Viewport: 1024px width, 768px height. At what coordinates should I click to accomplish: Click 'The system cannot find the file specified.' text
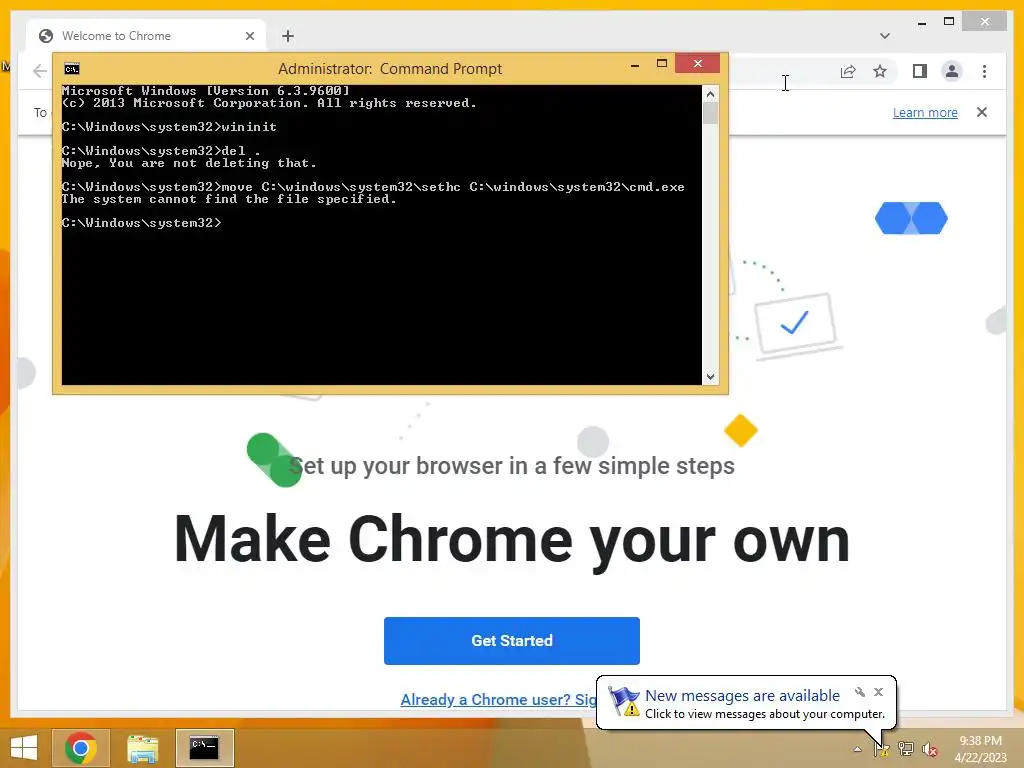point(229,199)
